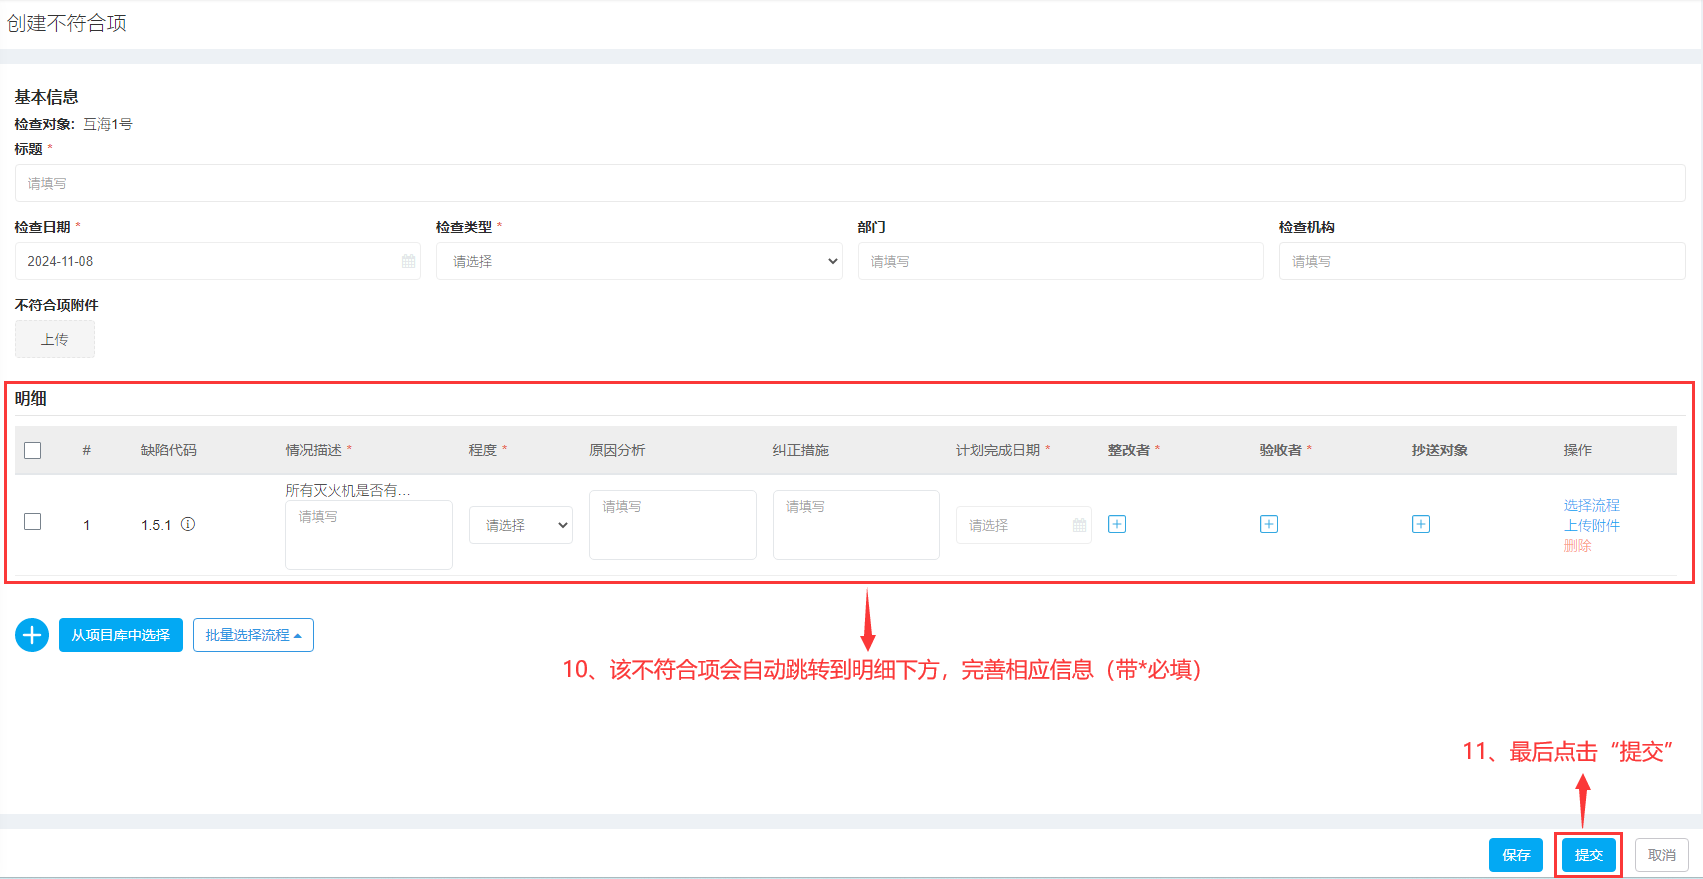Focus the 计划完成日期 field in row 1
The height and width of the screenshot is (879, 1703).
tap(1024, 525)
